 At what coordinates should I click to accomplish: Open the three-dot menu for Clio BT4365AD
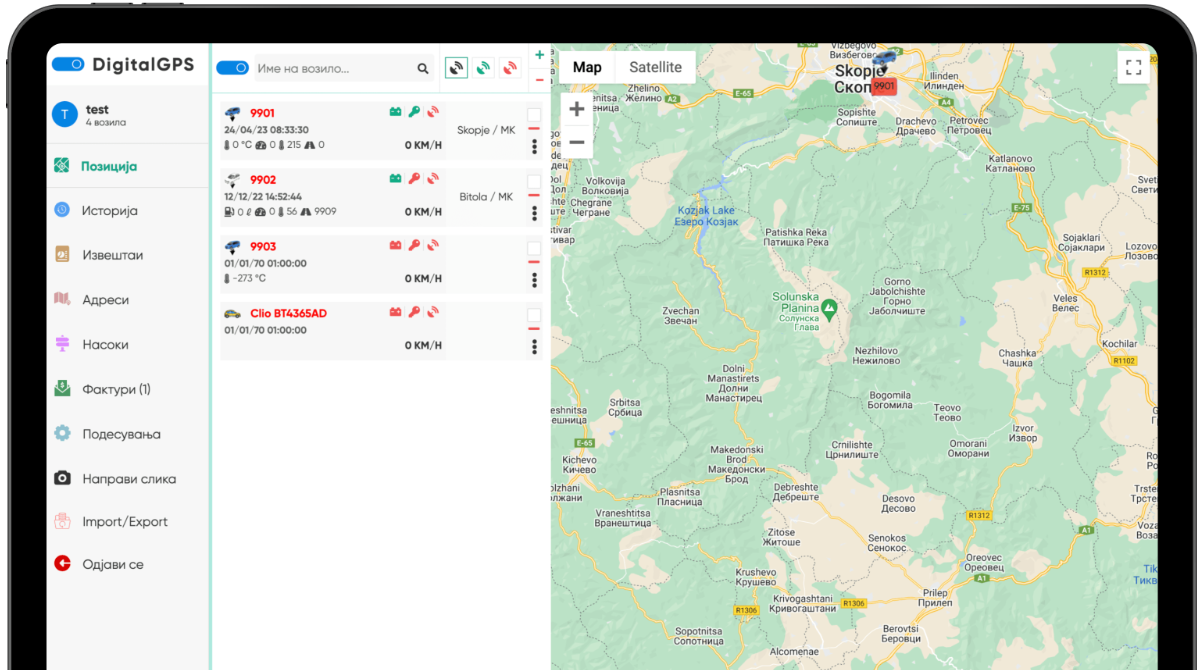click(535, 347)
